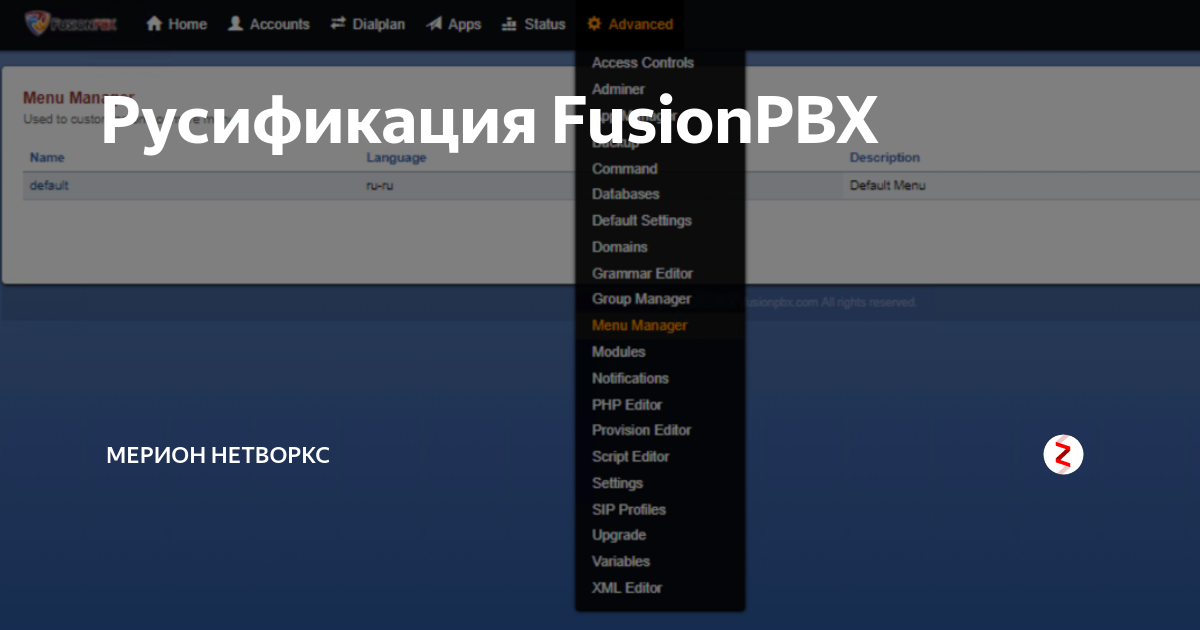Open XML Editor

pyautogui.click(x=626, y=588)
